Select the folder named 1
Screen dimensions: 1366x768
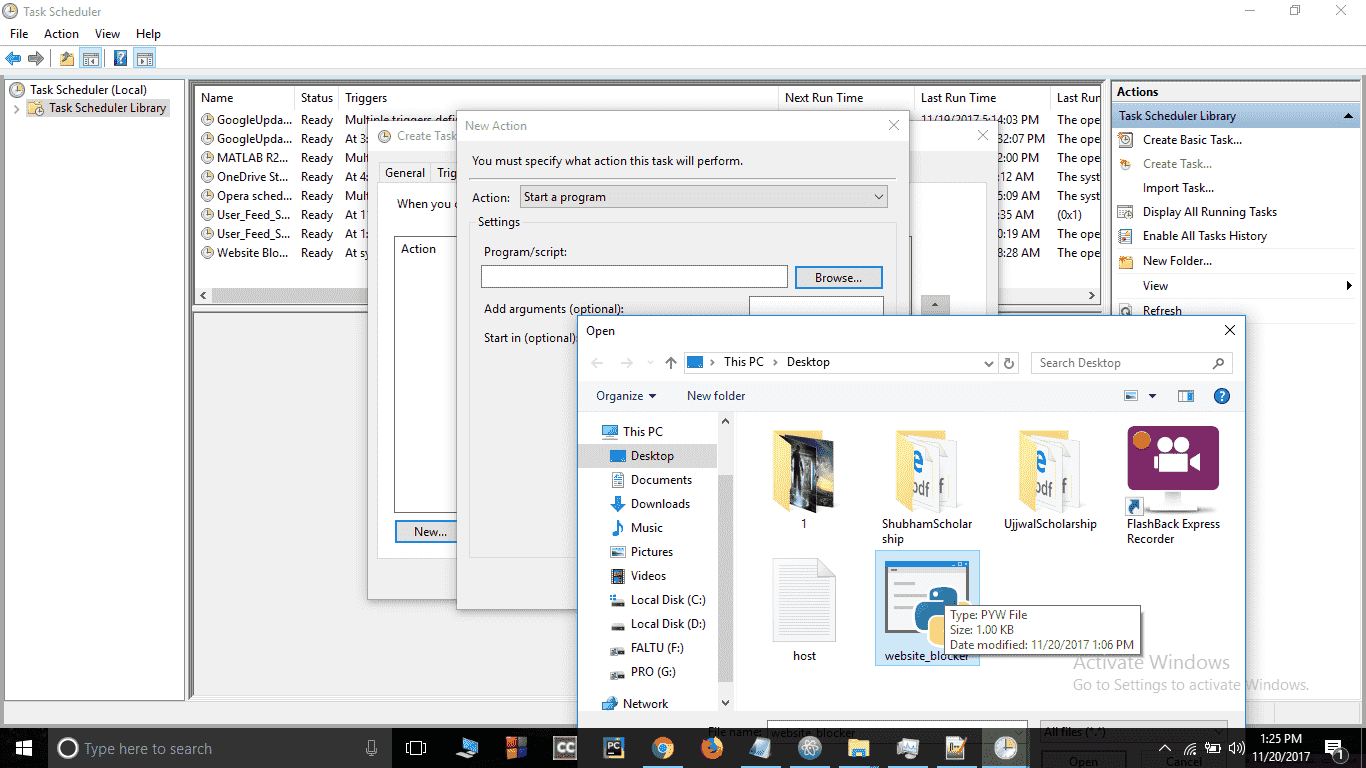point(803,478)
